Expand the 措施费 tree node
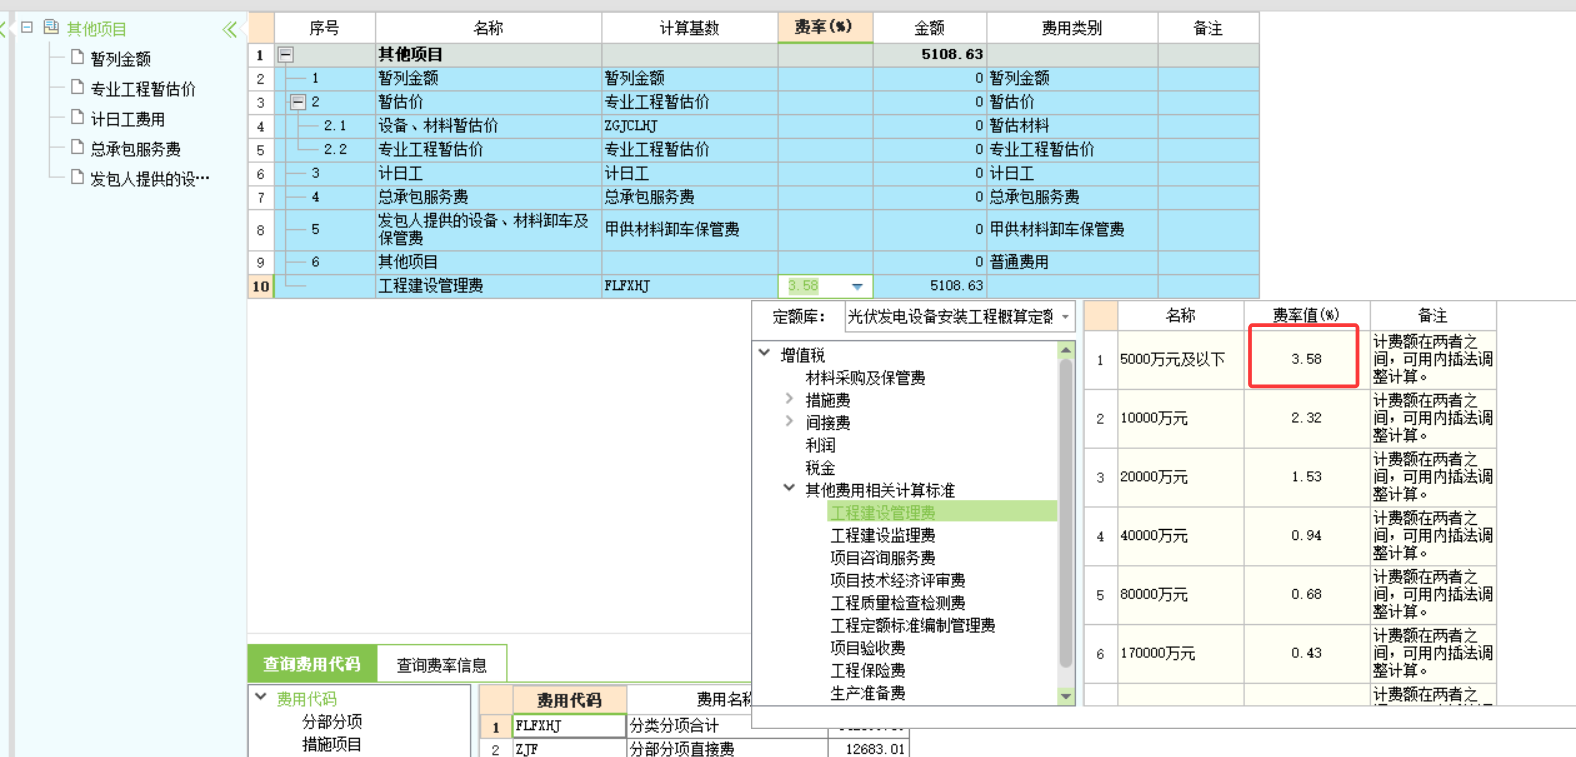The image size is (1576, 757). 790,399
